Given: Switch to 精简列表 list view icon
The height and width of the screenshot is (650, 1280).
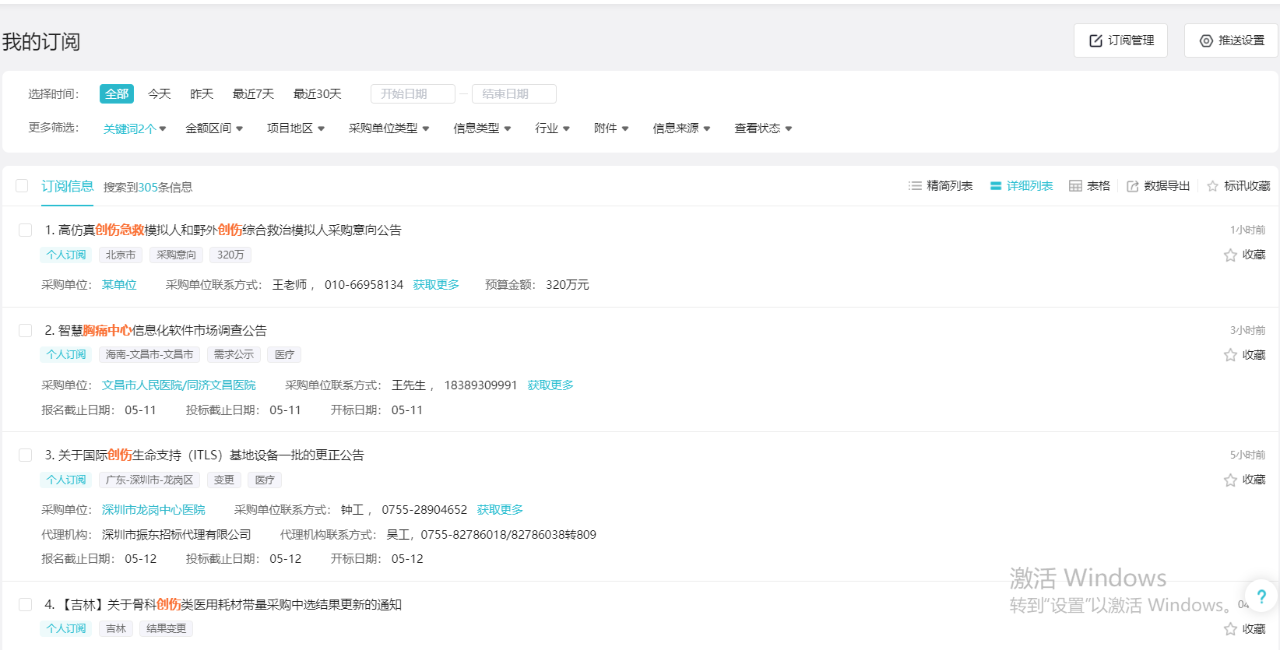Looking at the screenshot, I should pyautogui.click(x=915, y=186).
